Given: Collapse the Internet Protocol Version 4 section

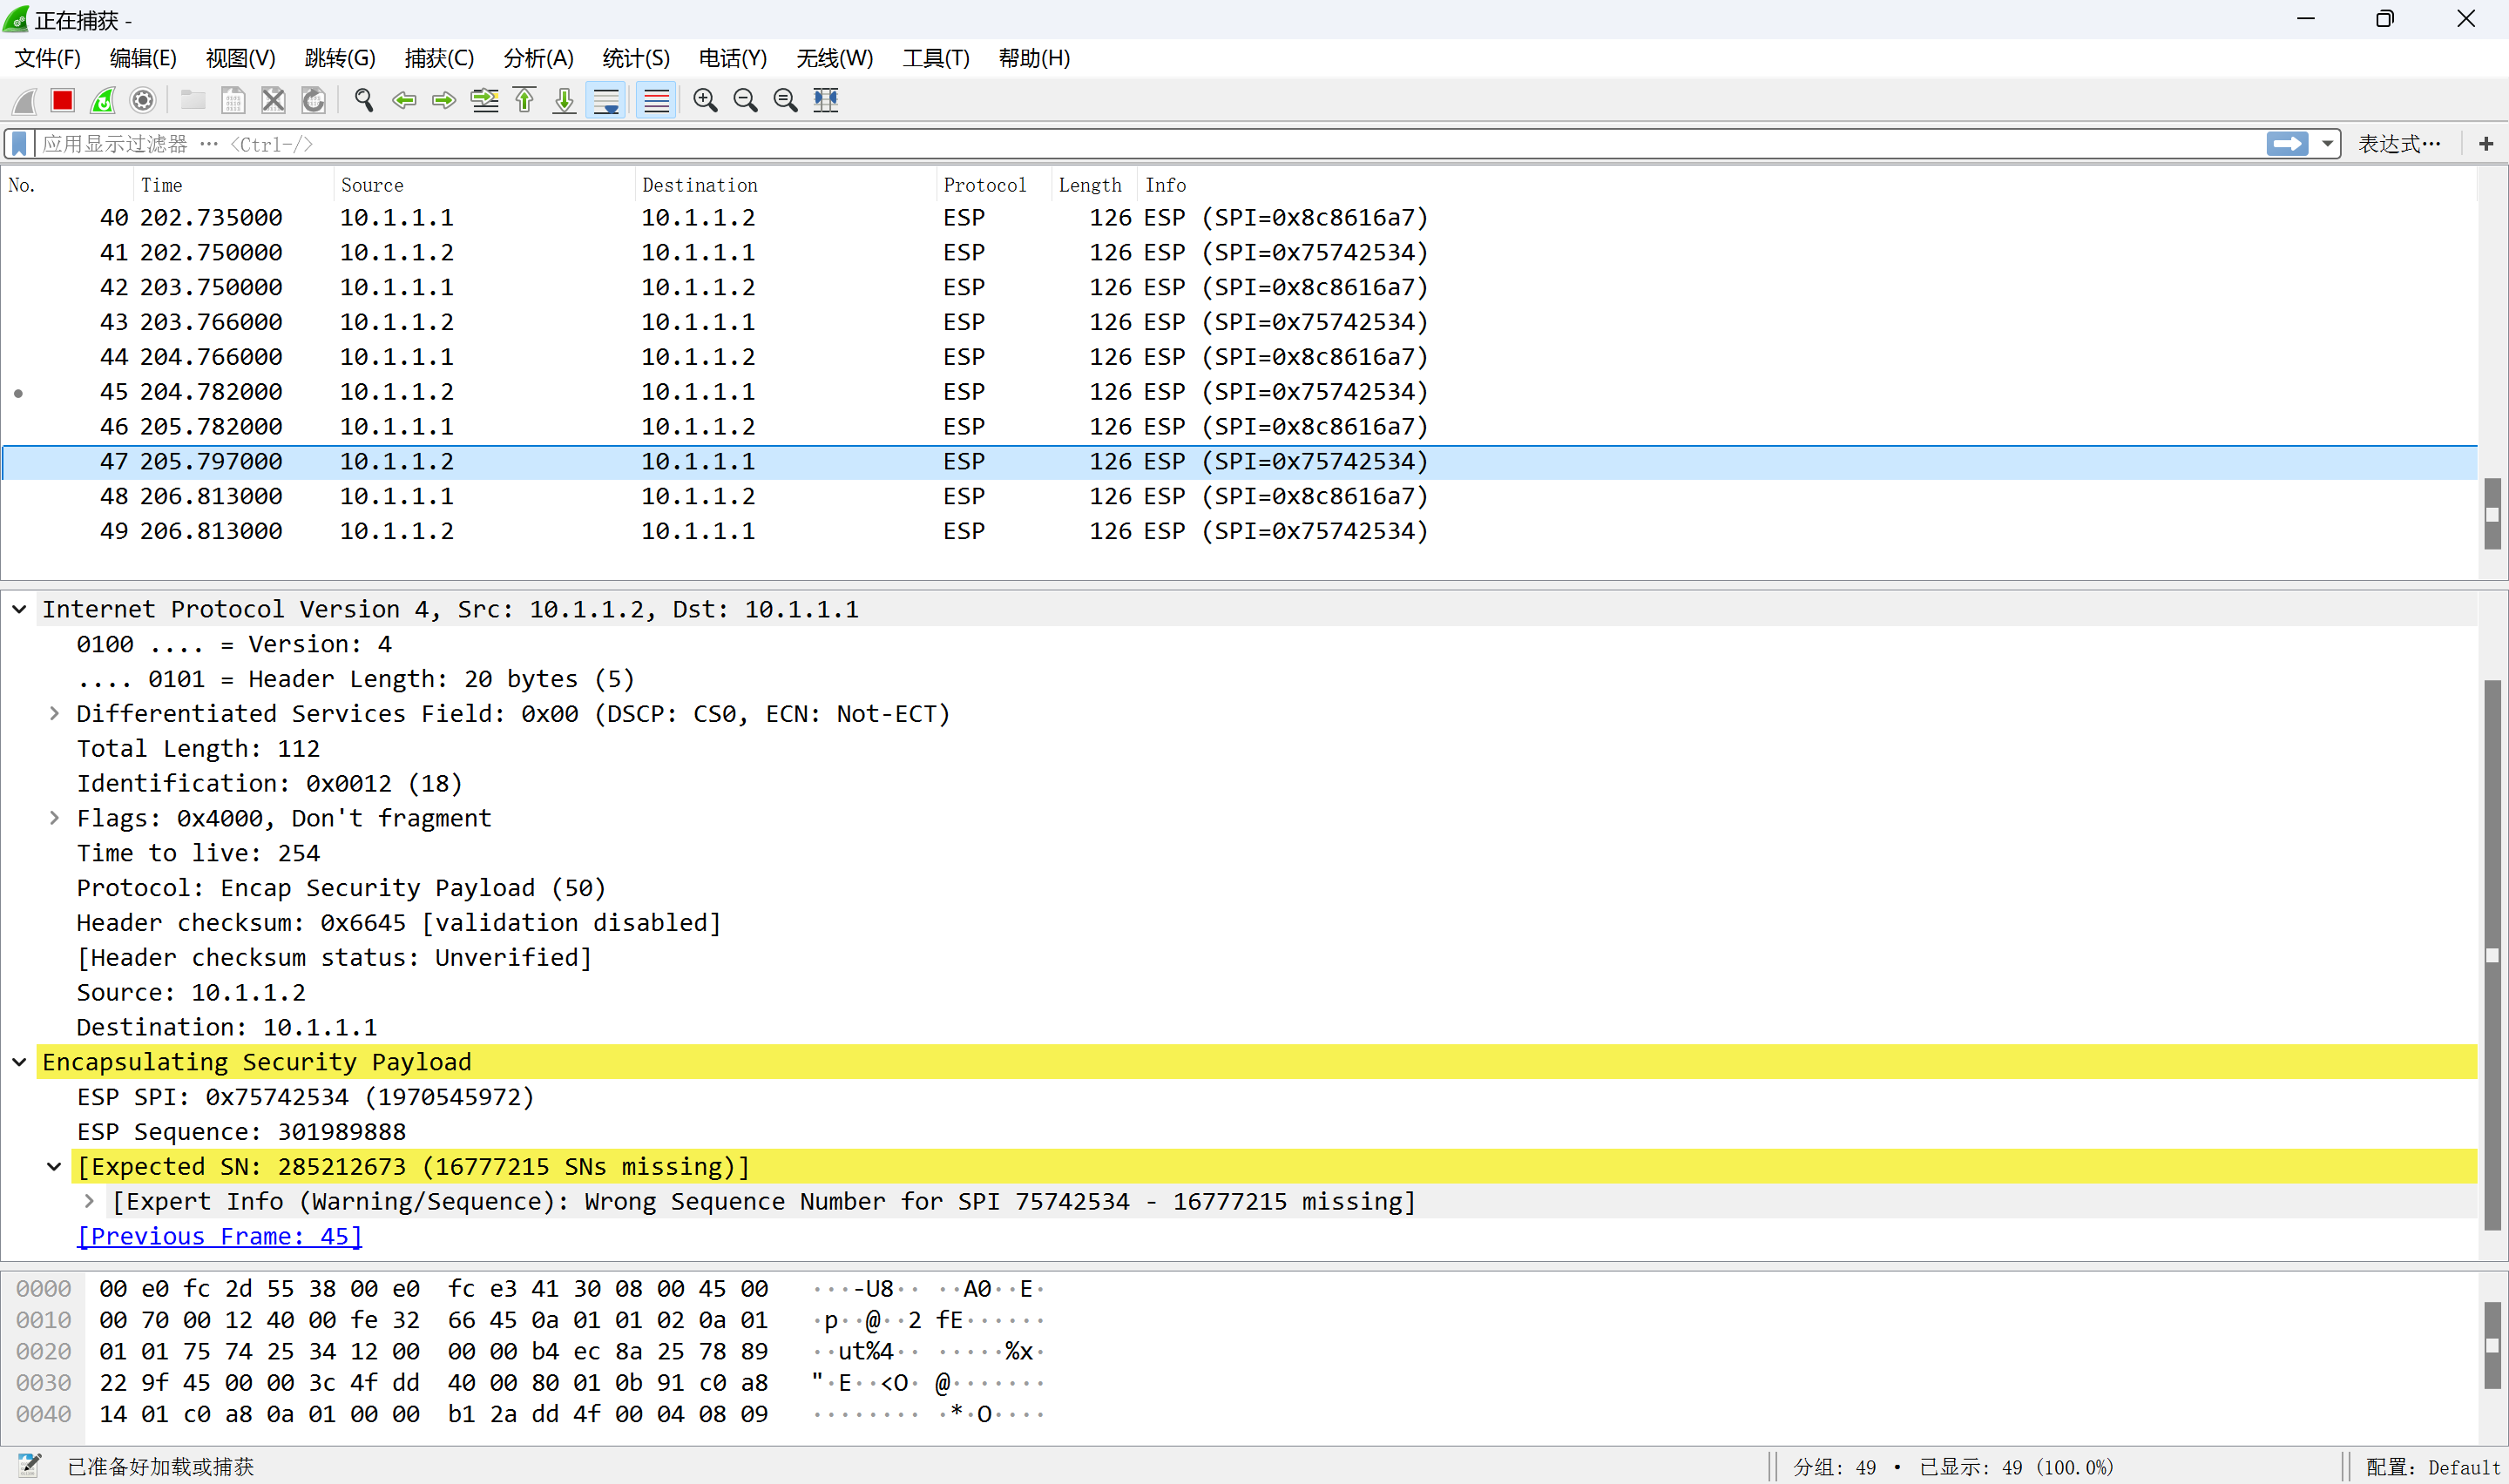Looking at the screenshot, I should point(19,609).
